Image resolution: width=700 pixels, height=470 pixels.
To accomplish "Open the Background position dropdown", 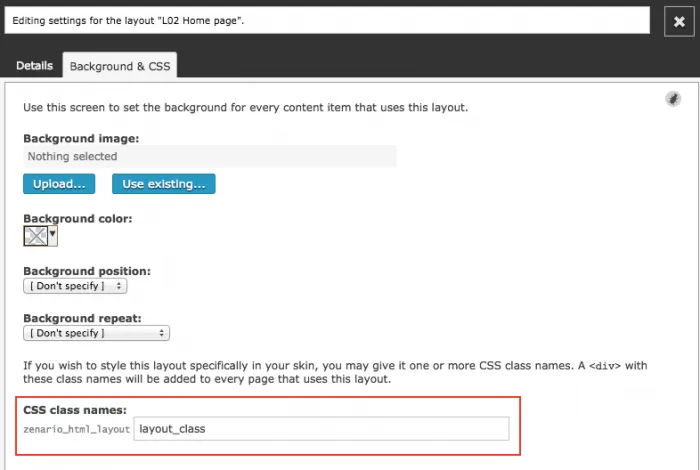I will (75, 286).
